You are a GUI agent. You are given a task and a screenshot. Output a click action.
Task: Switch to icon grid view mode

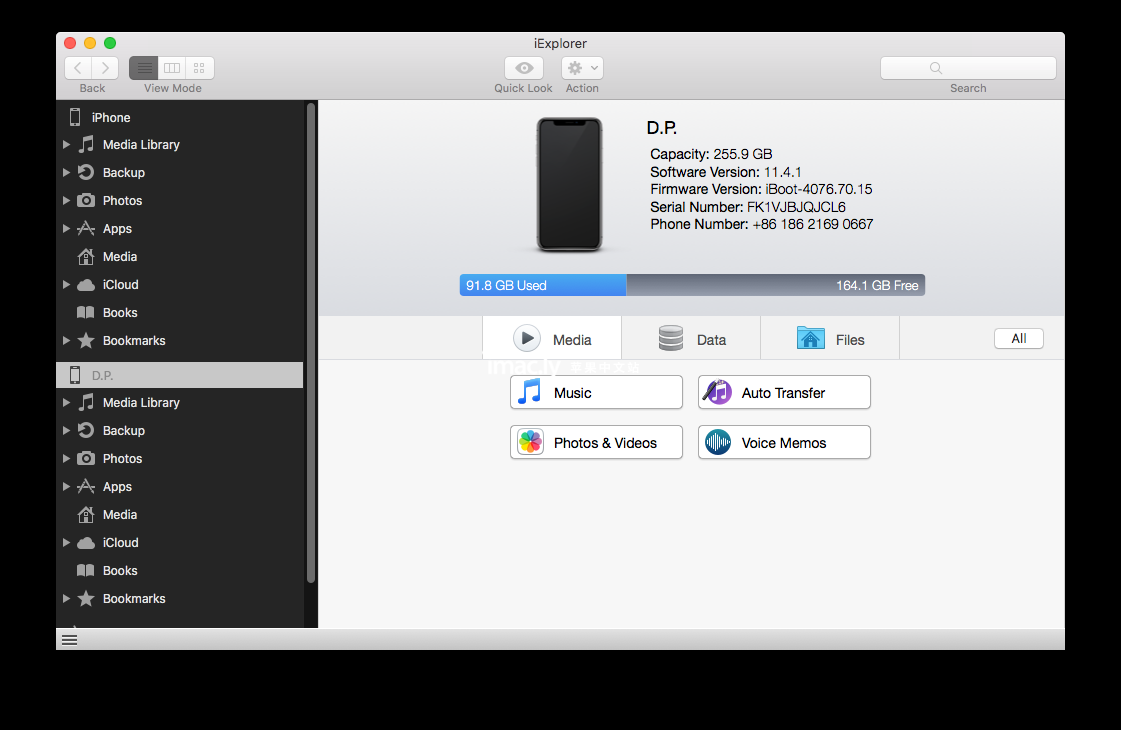(199, 68)
